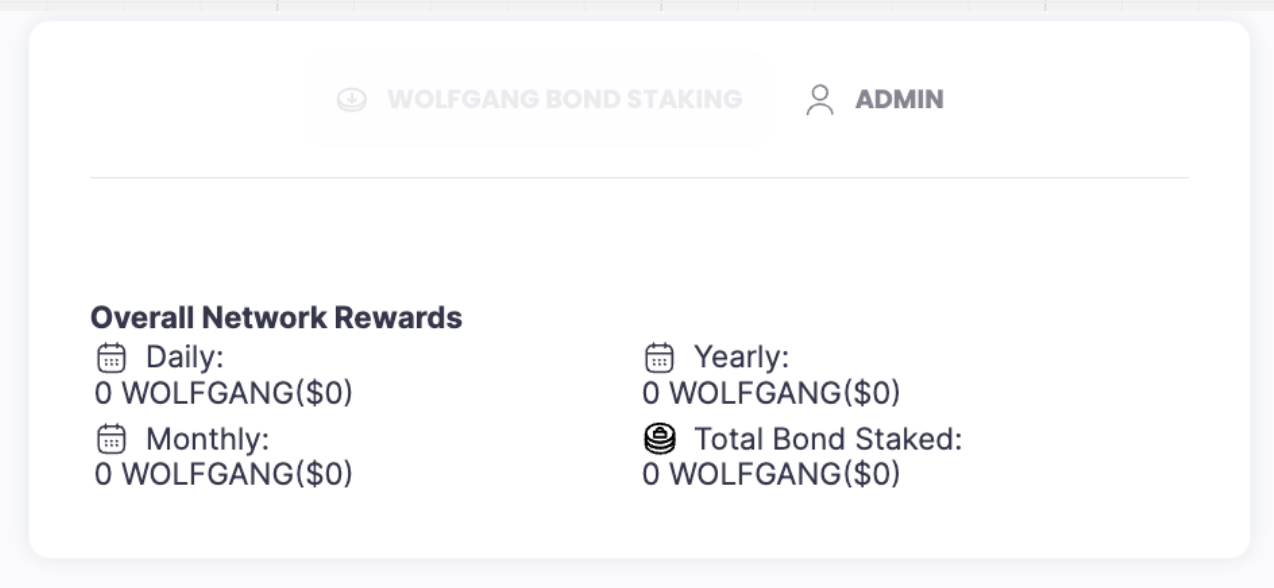
Task: Click the Daily rewards label
Action: point(185,357)
